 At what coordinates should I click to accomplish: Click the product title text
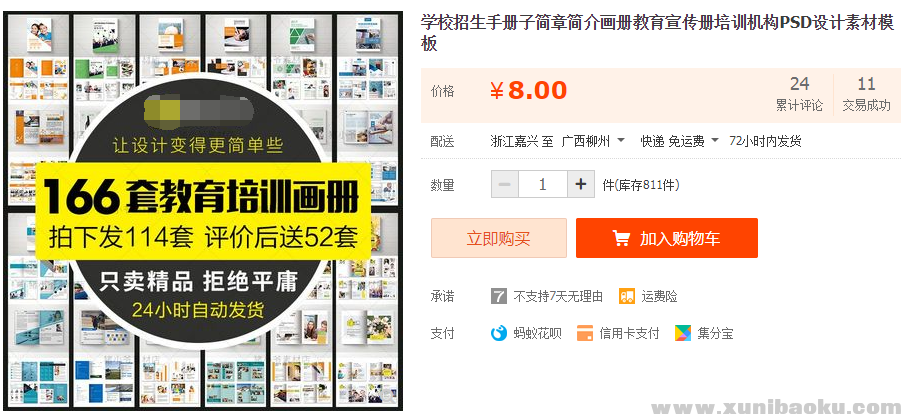coord(657,33)
